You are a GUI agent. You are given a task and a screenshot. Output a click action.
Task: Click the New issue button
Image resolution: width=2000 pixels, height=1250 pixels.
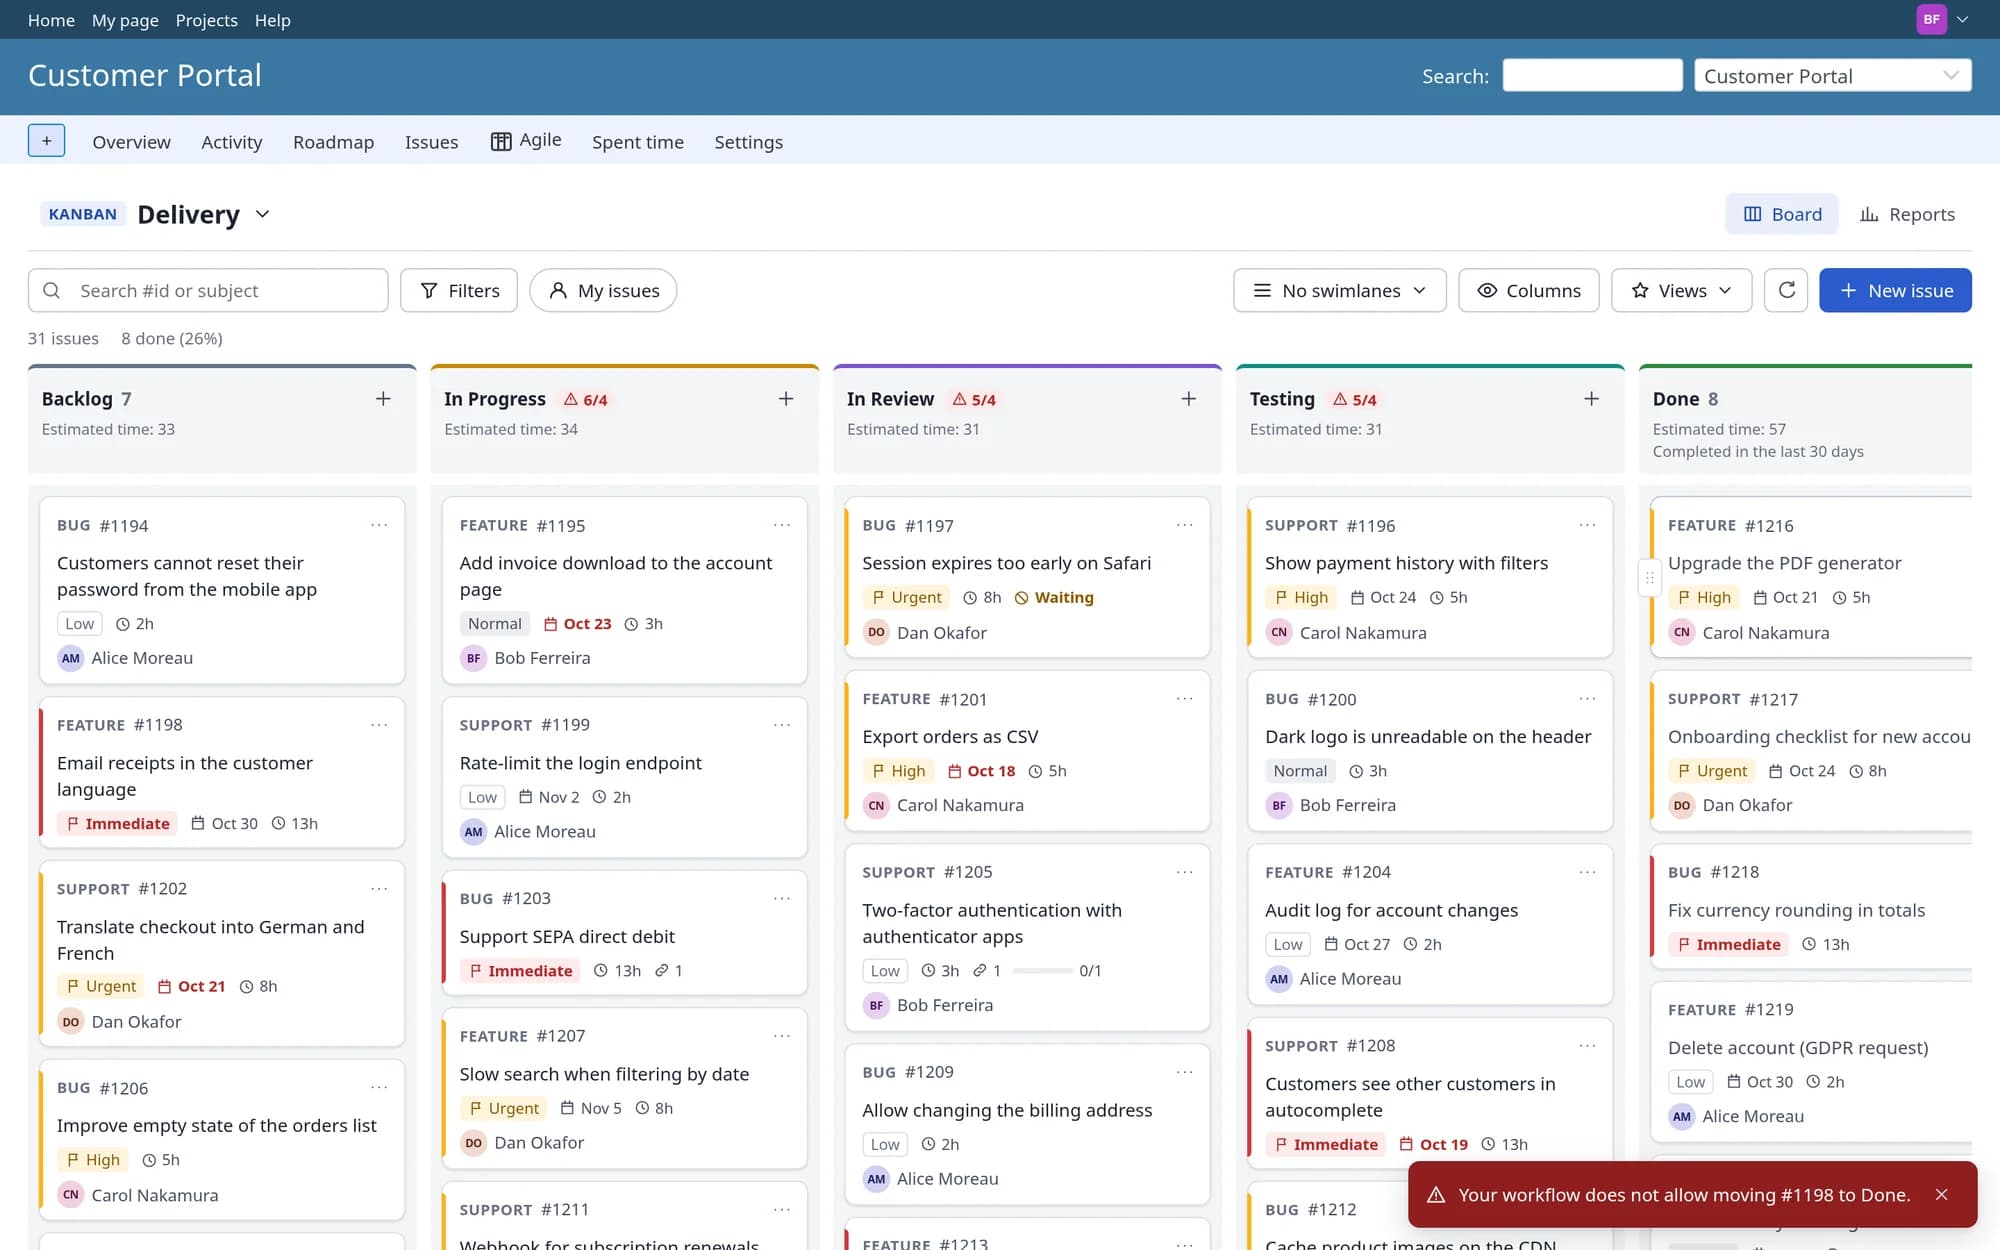pyautogui.click(x=1895, y=290)
